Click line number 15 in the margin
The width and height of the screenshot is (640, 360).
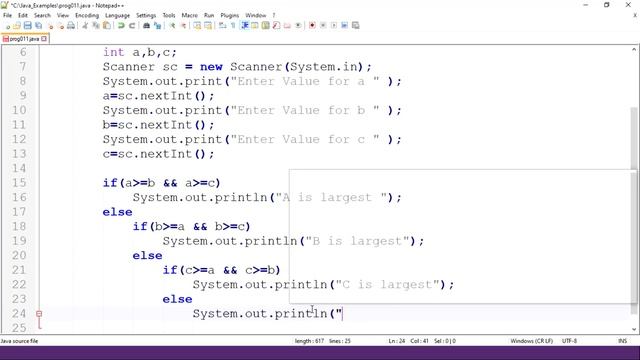click(19, 183)
